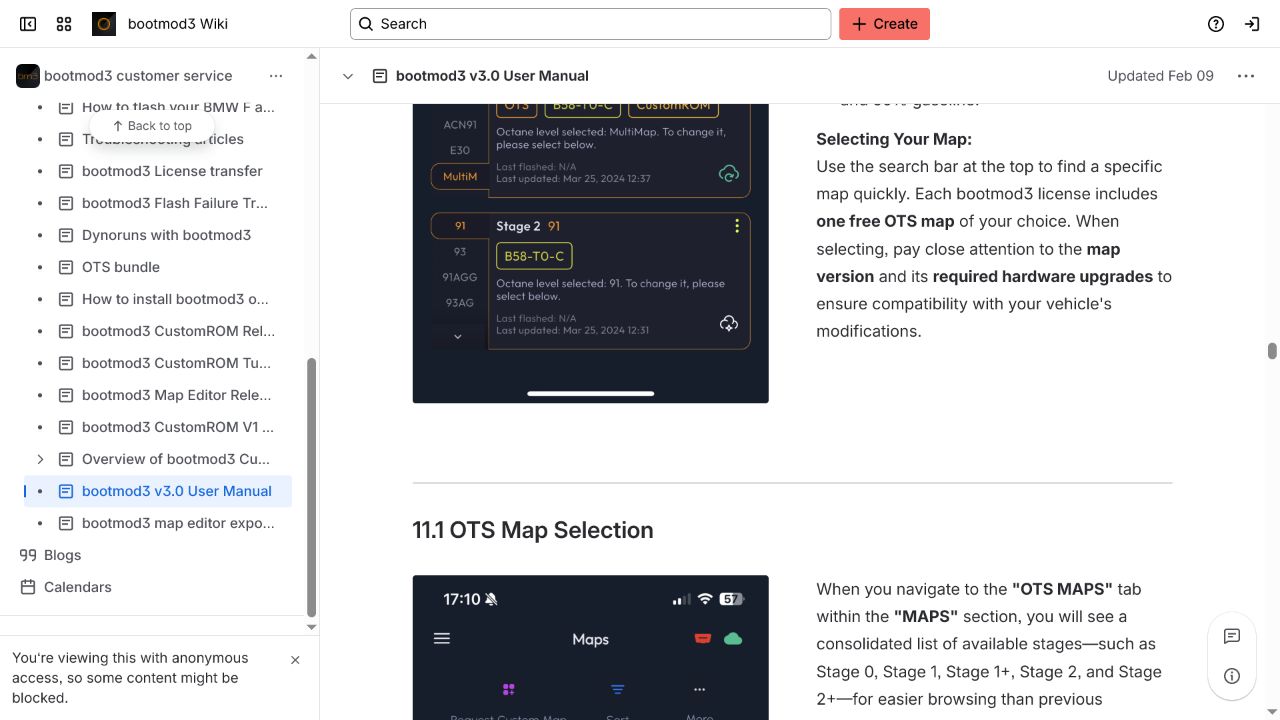Open bootmod3 CustomROM Tu... page
Viewport: 1280px width, 720px height.
point(176,363)
